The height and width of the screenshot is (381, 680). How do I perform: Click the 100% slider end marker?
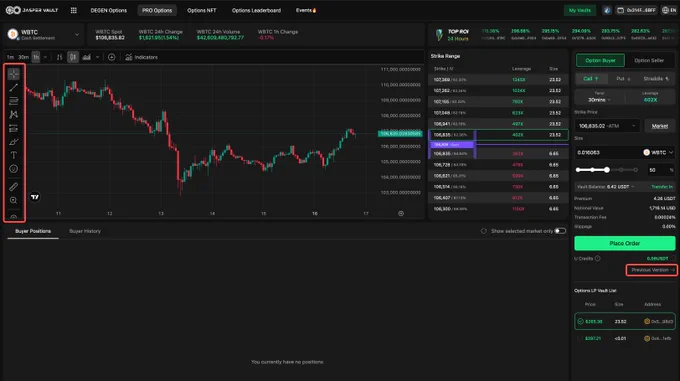tap(636, 170)
